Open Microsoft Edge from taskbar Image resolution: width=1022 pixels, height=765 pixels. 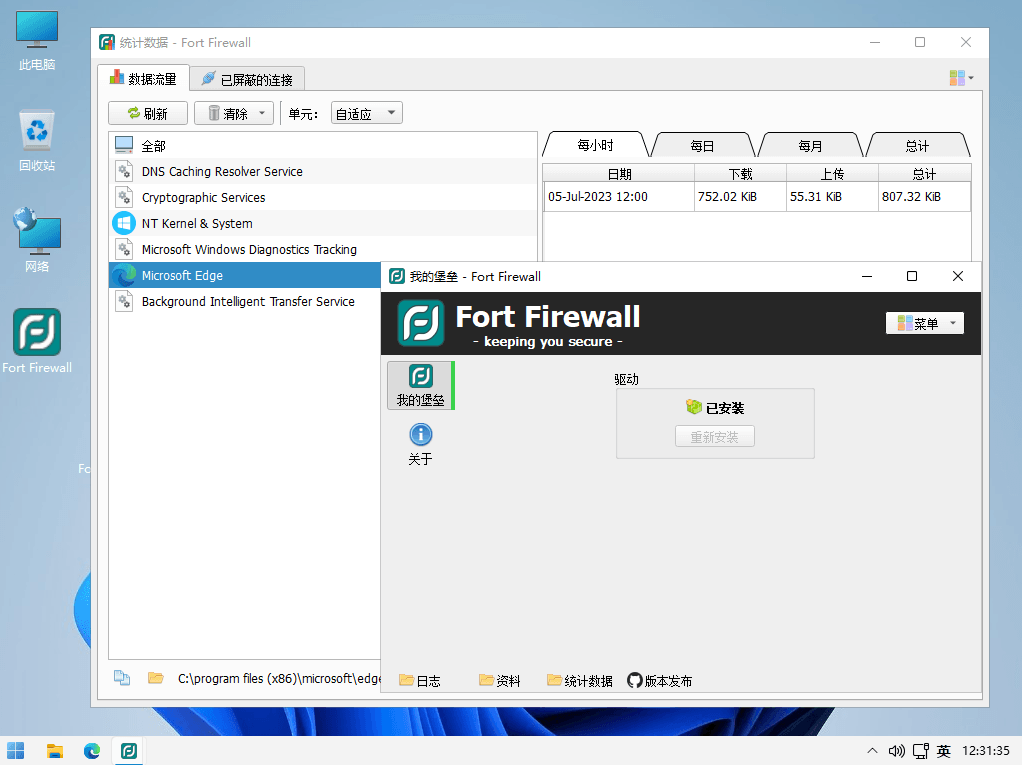92,751
